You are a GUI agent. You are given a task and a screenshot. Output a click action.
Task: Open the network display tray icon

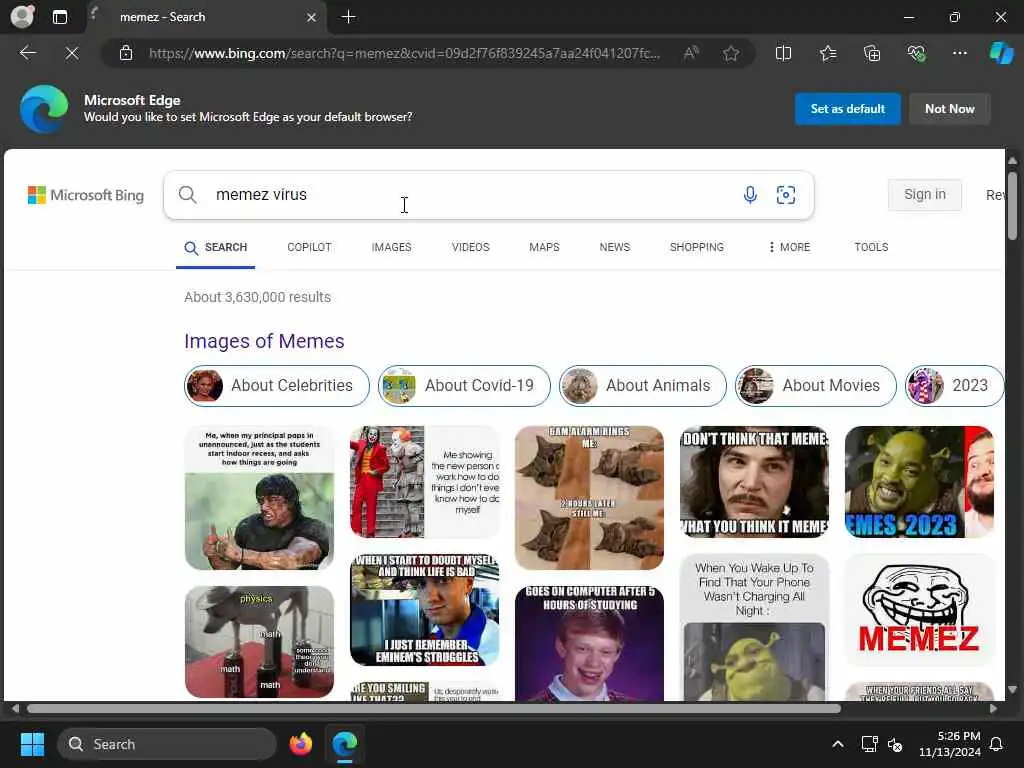point(869,744)
